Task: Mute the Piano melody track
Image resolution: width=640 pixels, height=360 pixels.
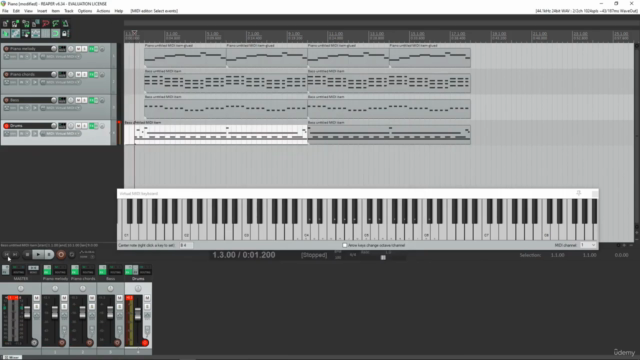Action: click(x=78, y=49)
